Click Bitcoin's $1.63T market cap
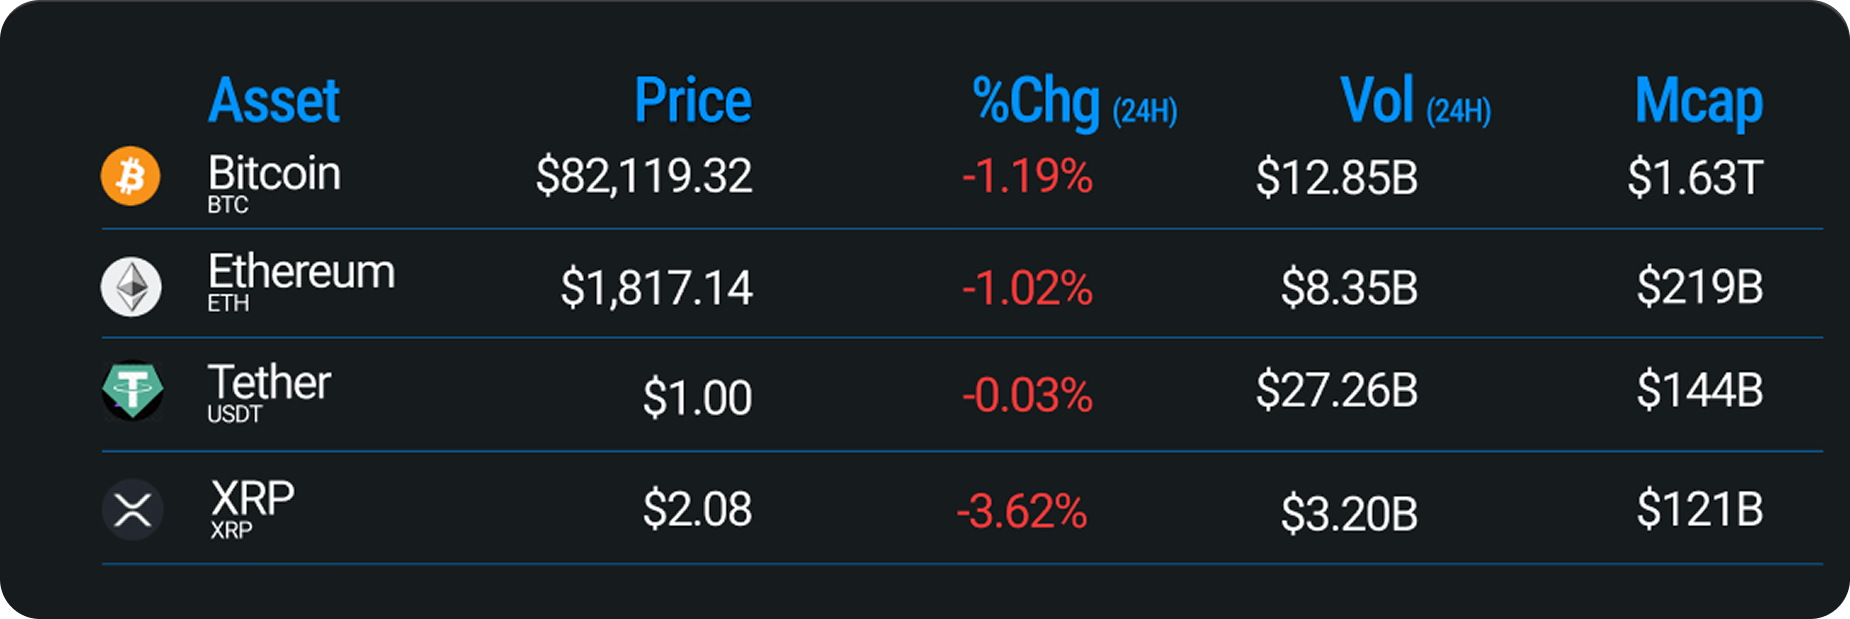Screen dimensions: 1850x619 pyautogui.click(x=1694, y=178)
